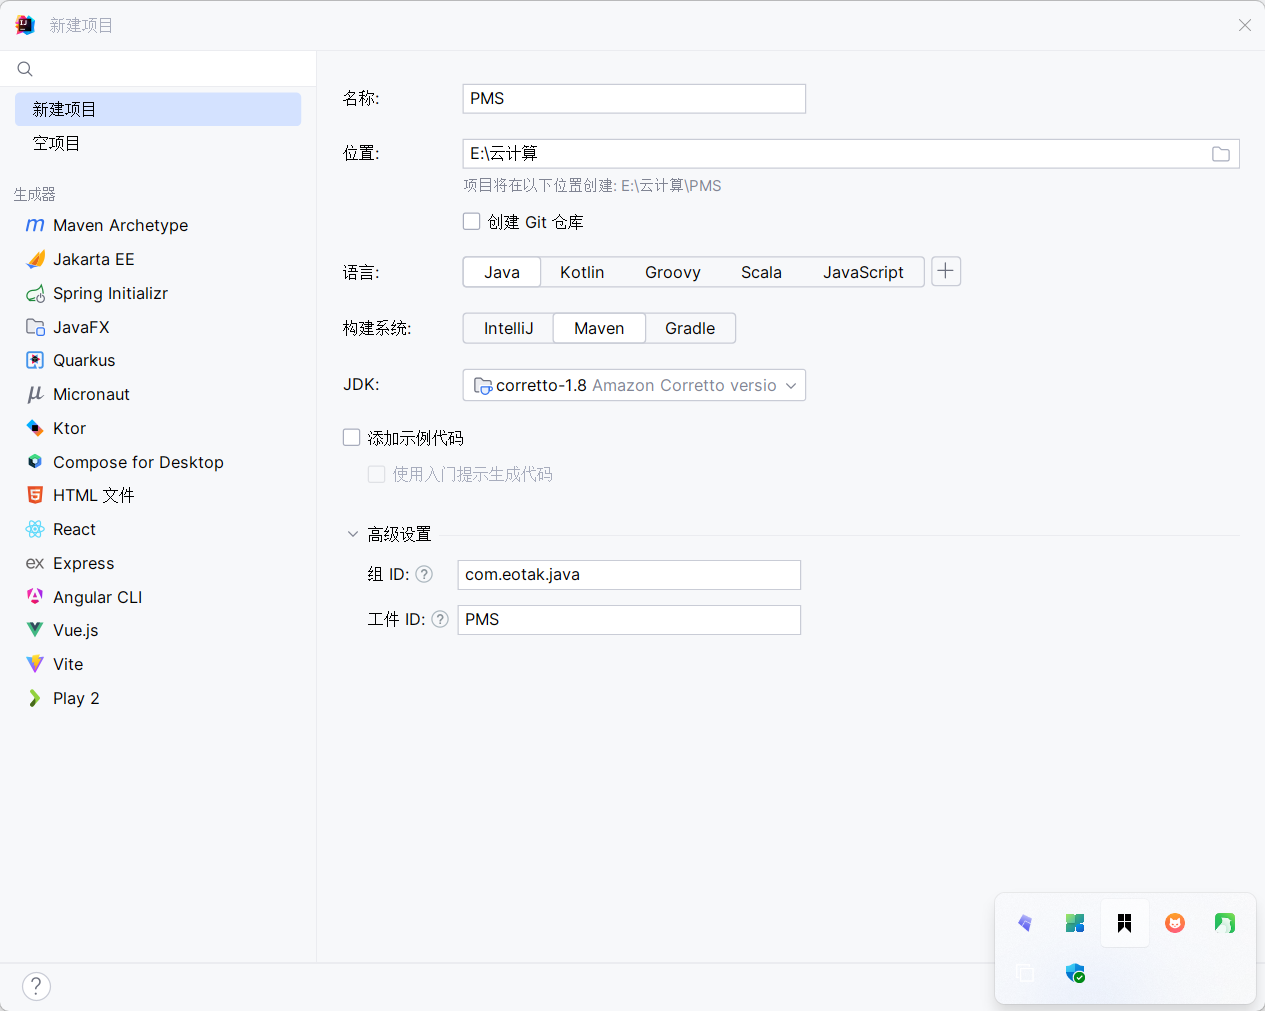
Task: Open the Quarkus generator icon
Action: 35,360
